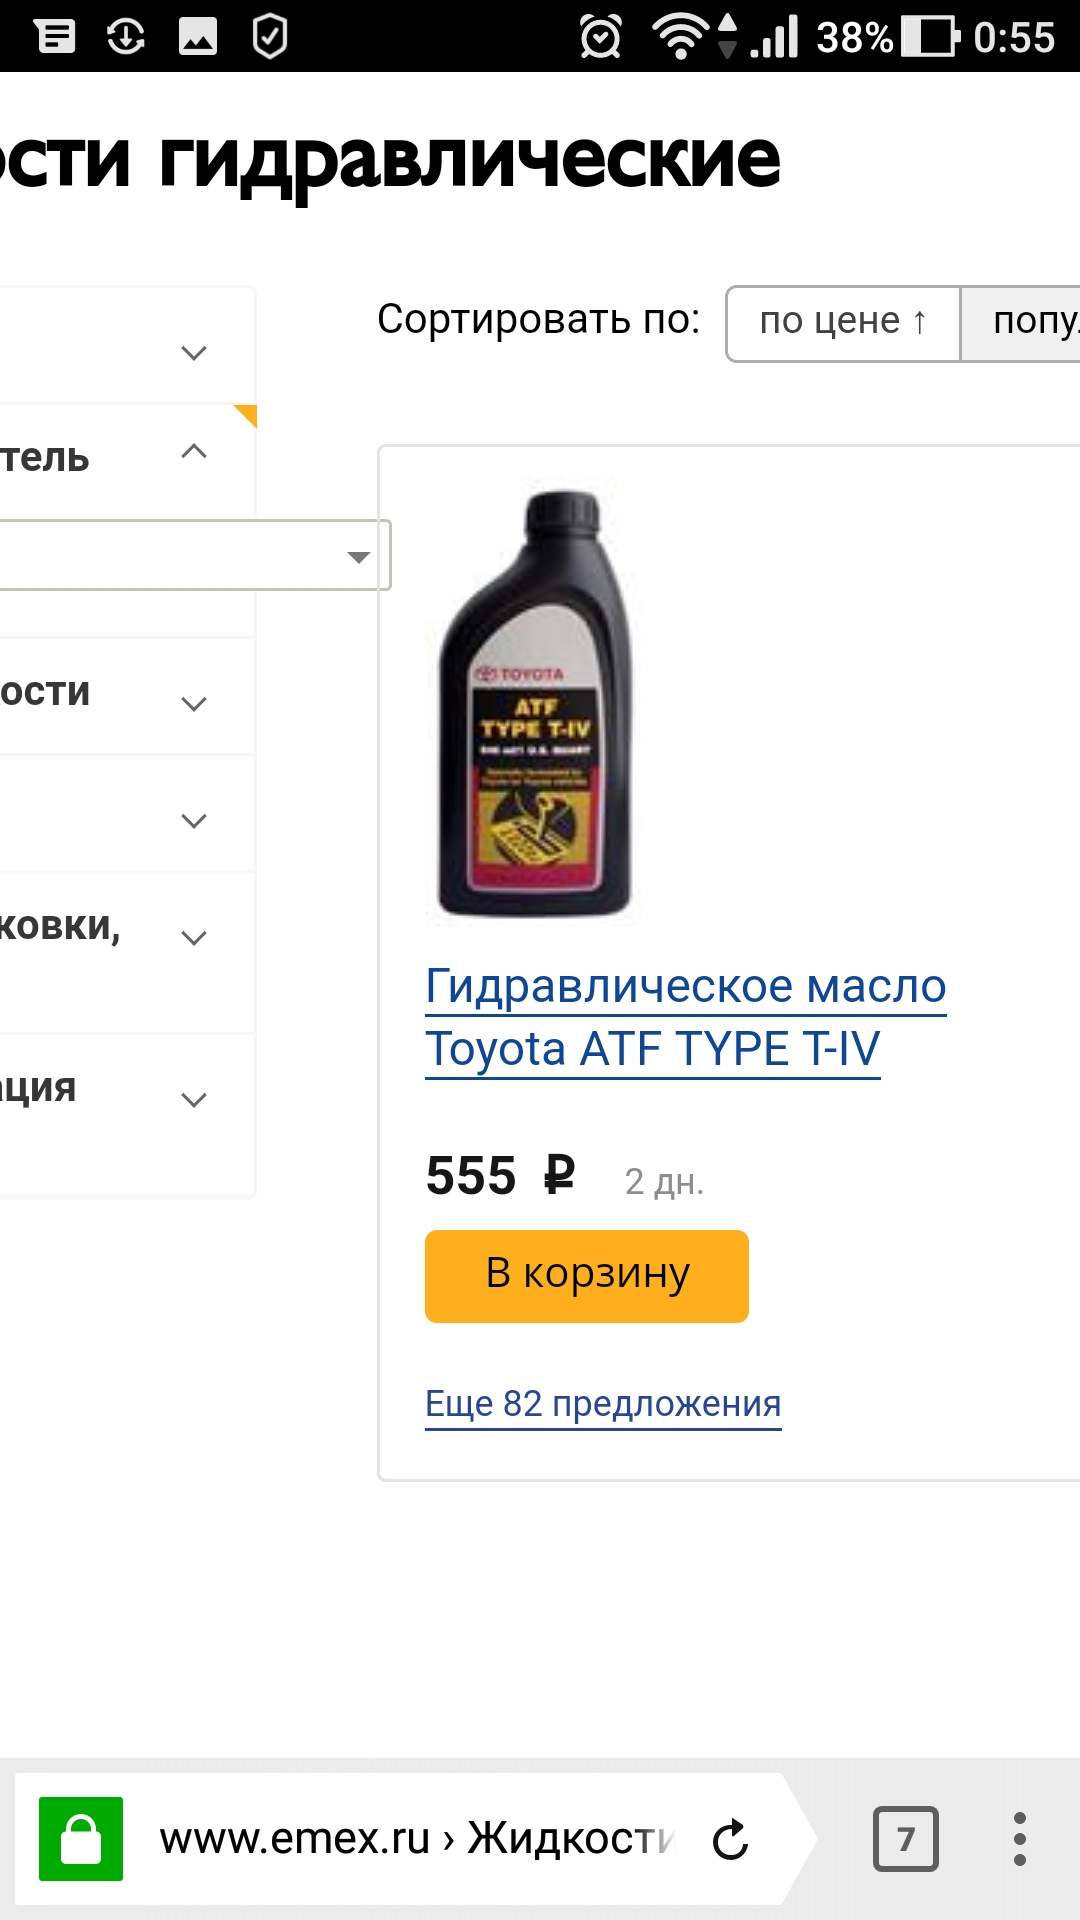Image resolution: width=1080 pixels, height=1920 pixels.
Task: Tap the battery icon in status bar
Action: point(929,38)
